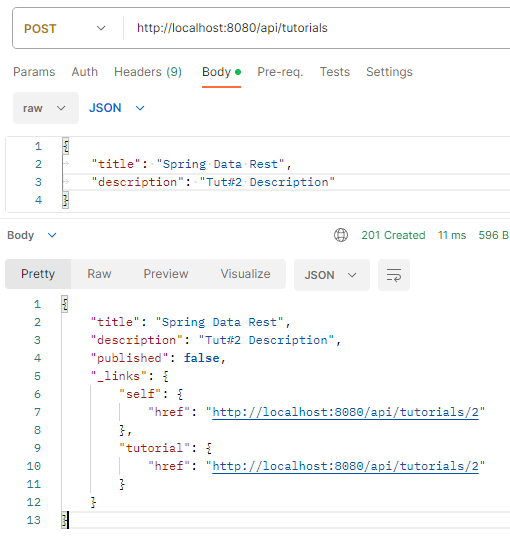Open the Headers (9) tab

coord(148,72)
